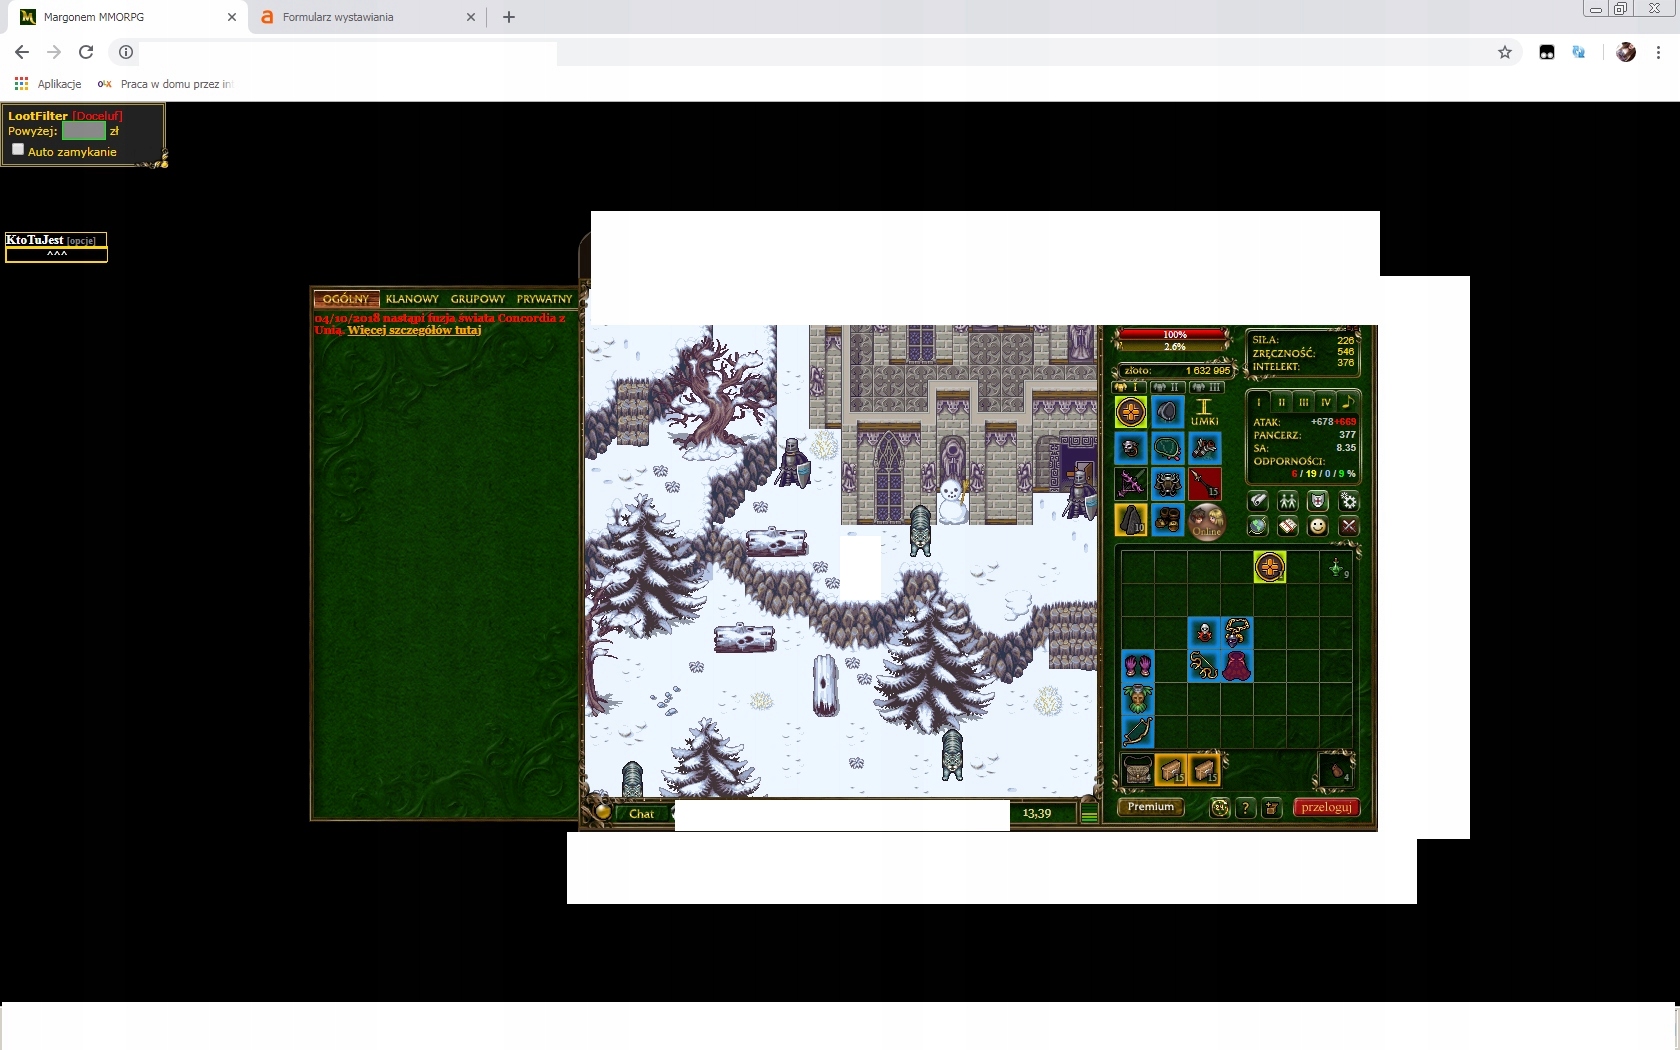Click the tribal mask item in inventory
The height and width of the screenshot is (1050, 1680).
click(1138, 699)
